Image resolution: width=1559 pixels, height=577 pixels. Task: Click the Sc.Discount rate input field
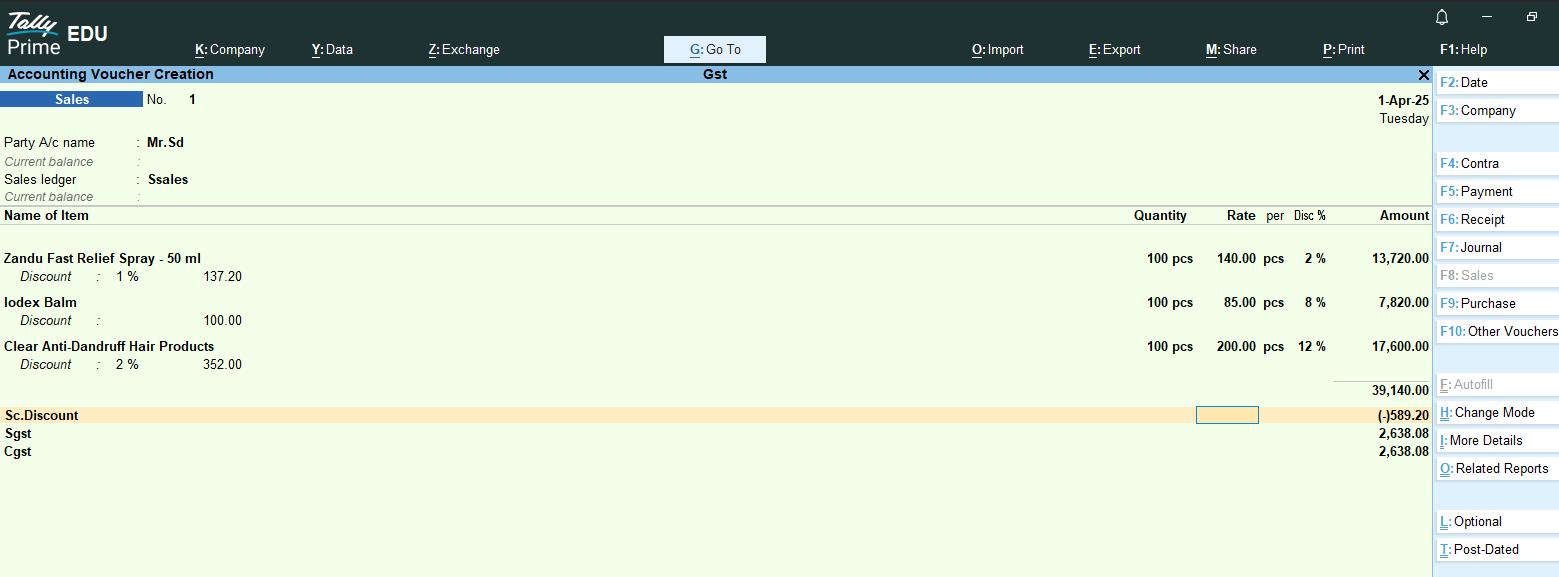click(x=1227, y=415)
